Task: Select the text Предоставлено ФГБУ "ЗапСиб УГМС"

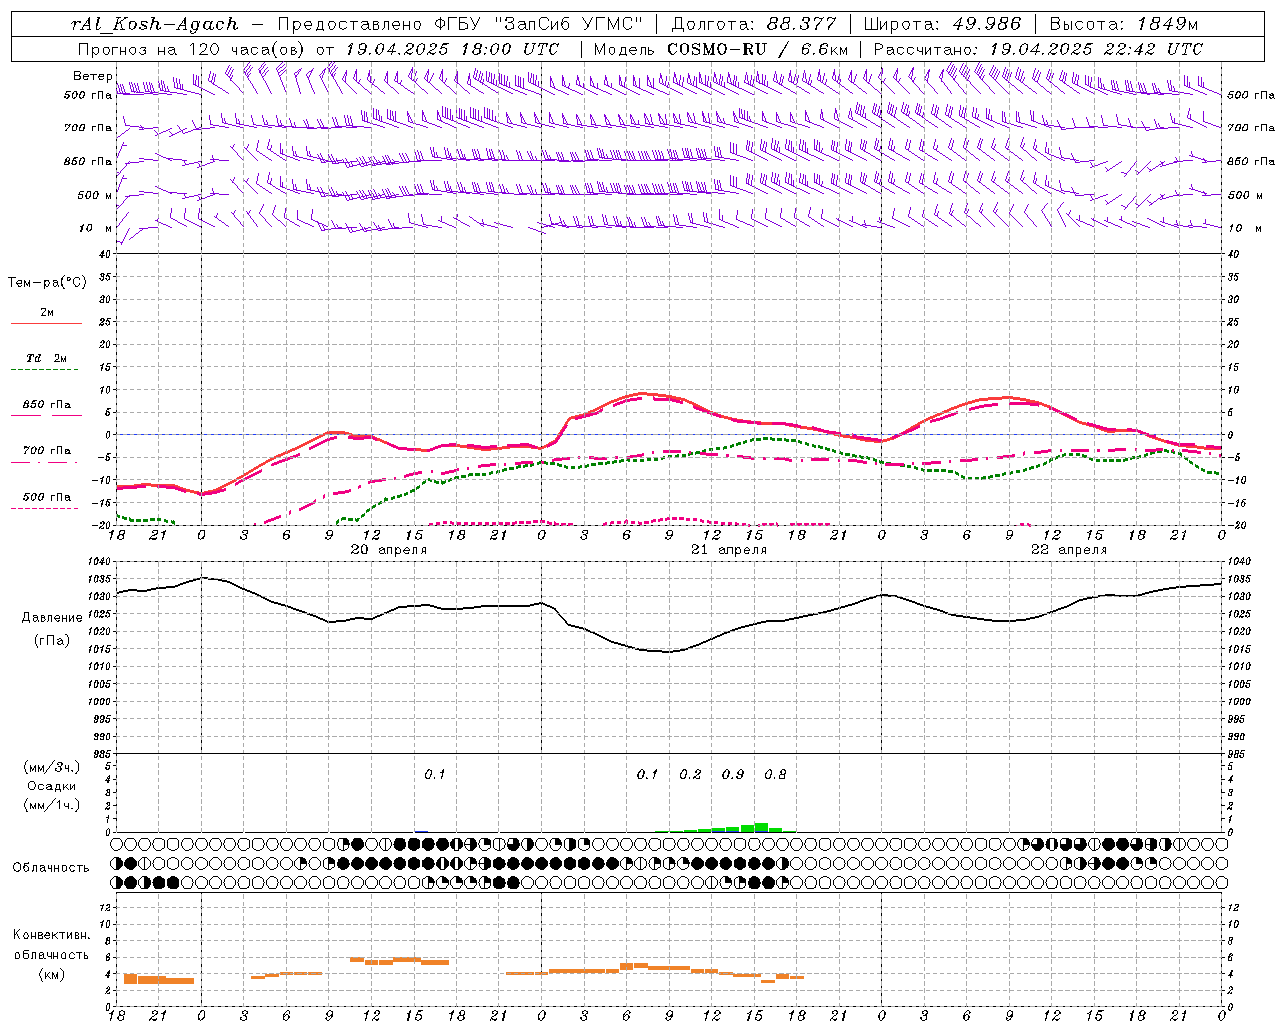Action: click(x=459, y=24)
